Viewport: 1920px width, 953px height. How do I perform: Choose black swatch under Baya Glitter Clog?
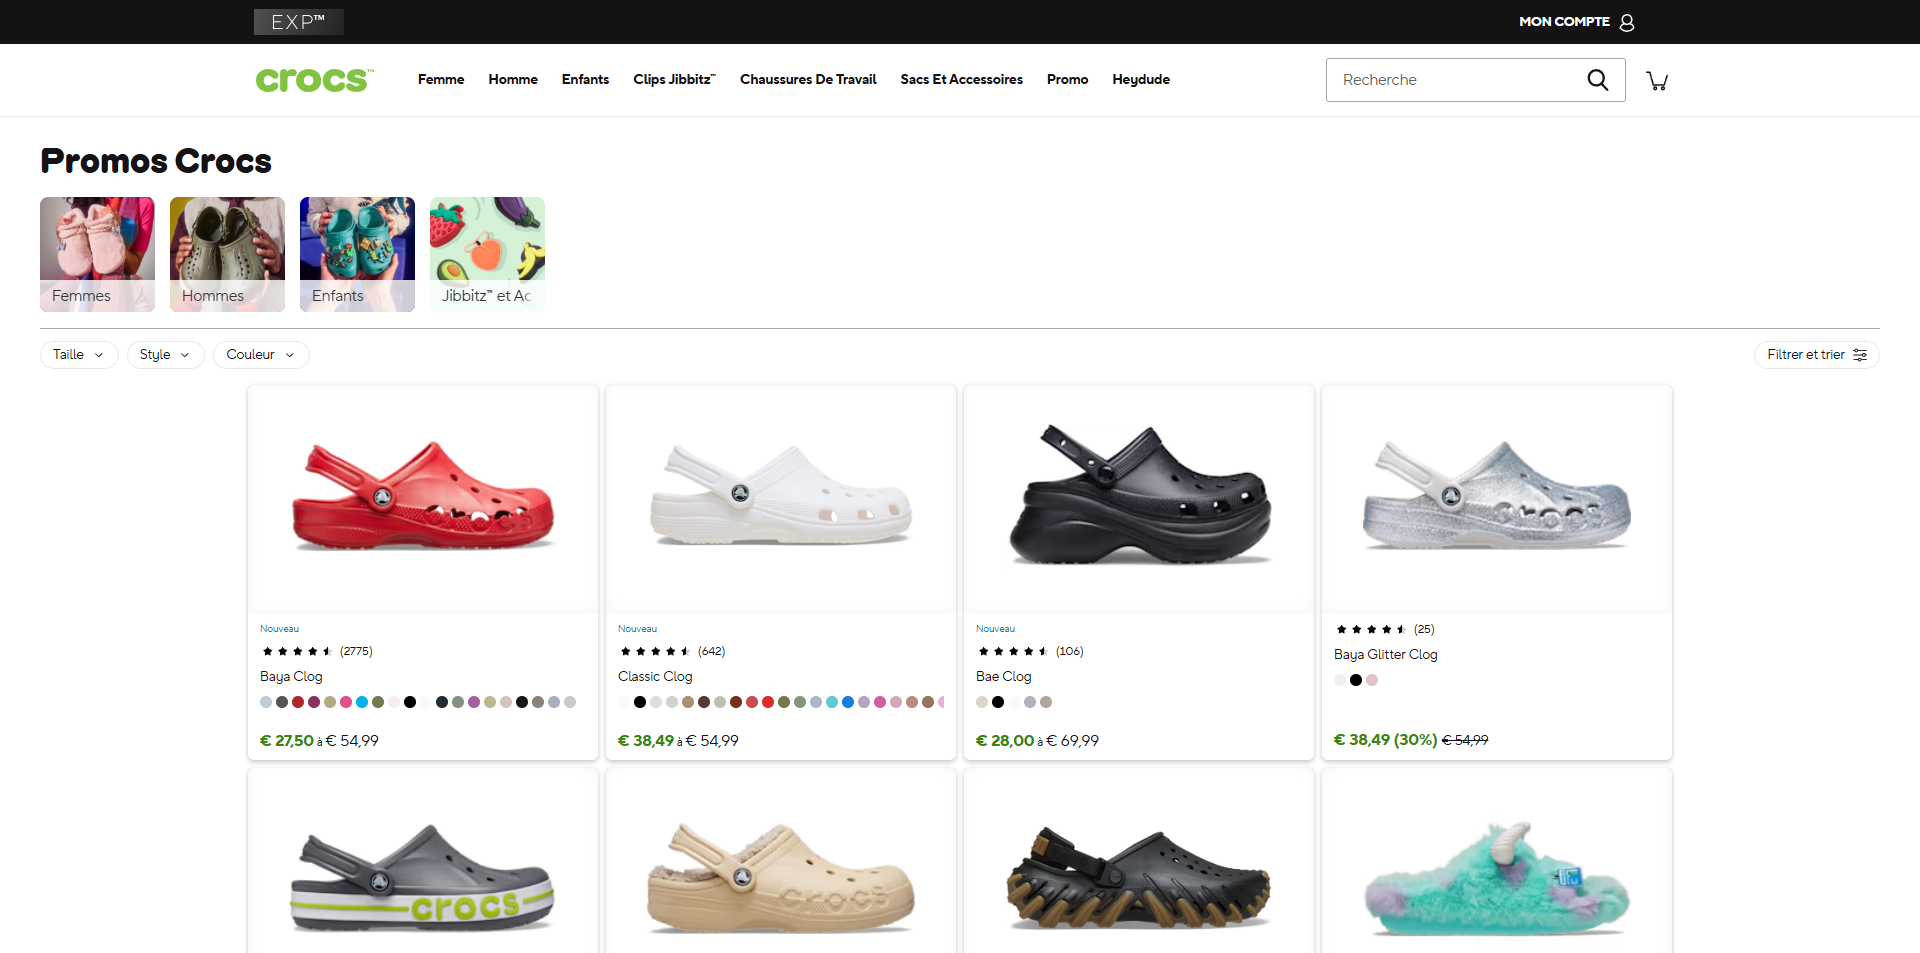click(x=1356, y=680)
